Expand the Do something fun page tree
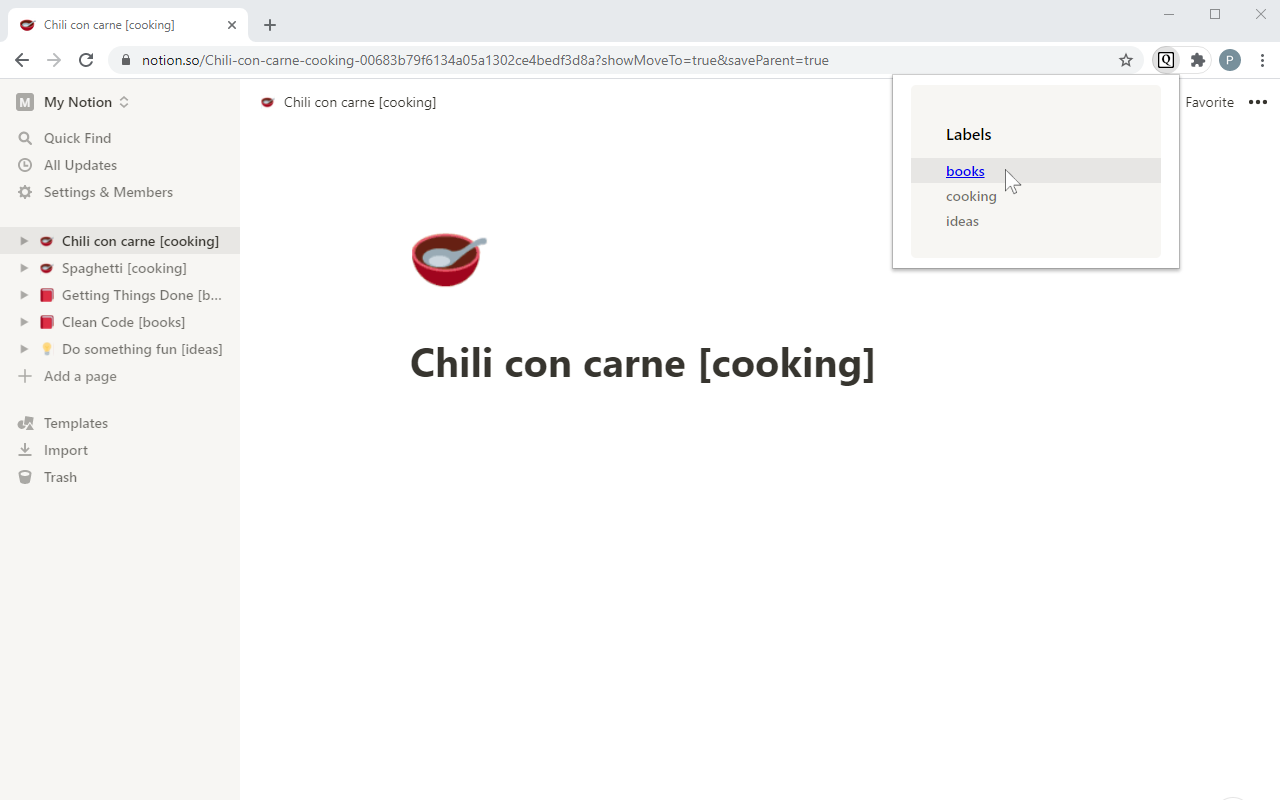Viewport: 1280px width, 800px height. click(x=24, y=349)
